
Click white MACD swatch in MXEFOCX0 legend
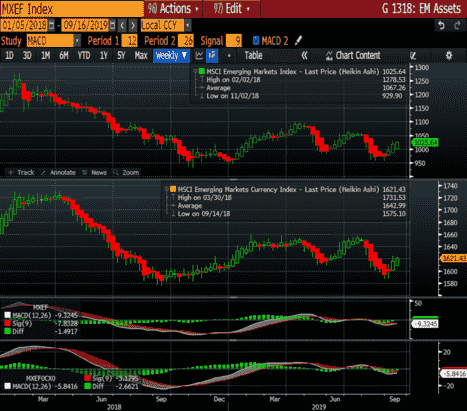pyautogui.click(x=7, y=386)
